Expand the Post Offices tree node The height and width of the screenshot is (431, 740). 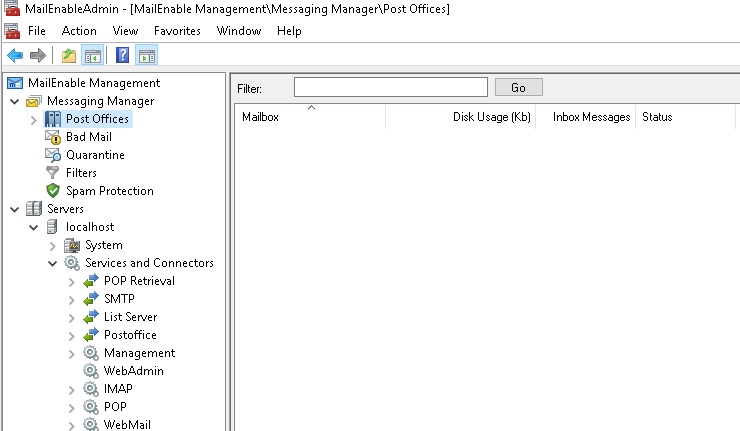coord(33,119)
